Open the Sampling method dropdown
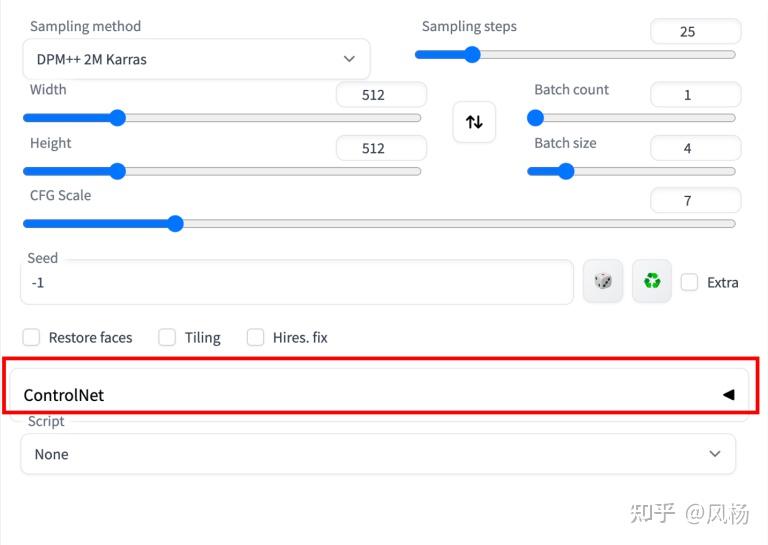Image resolution: width=768 pixels, height=545 pixels. (196, 59)
